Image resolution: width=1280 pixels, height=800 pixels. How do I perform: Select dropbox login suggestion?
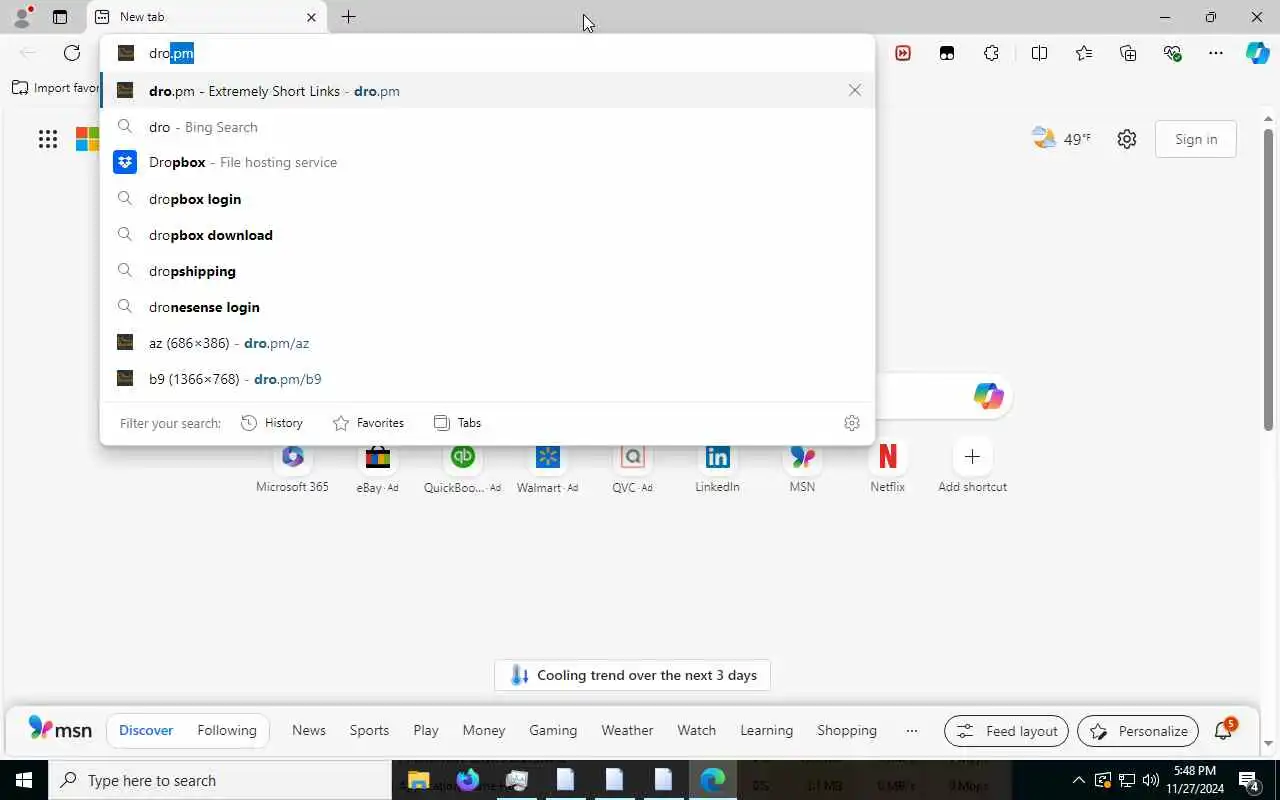pyautogui.click(x=487, y=199)
